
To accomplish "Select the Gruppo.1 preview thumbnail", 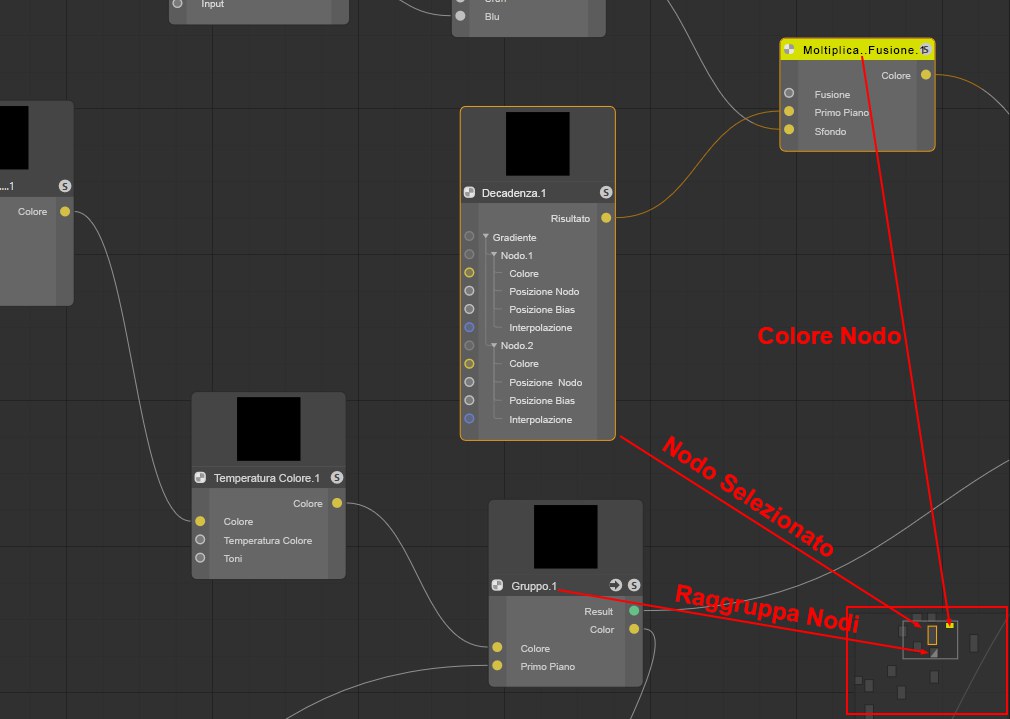I will pos(566,536).
